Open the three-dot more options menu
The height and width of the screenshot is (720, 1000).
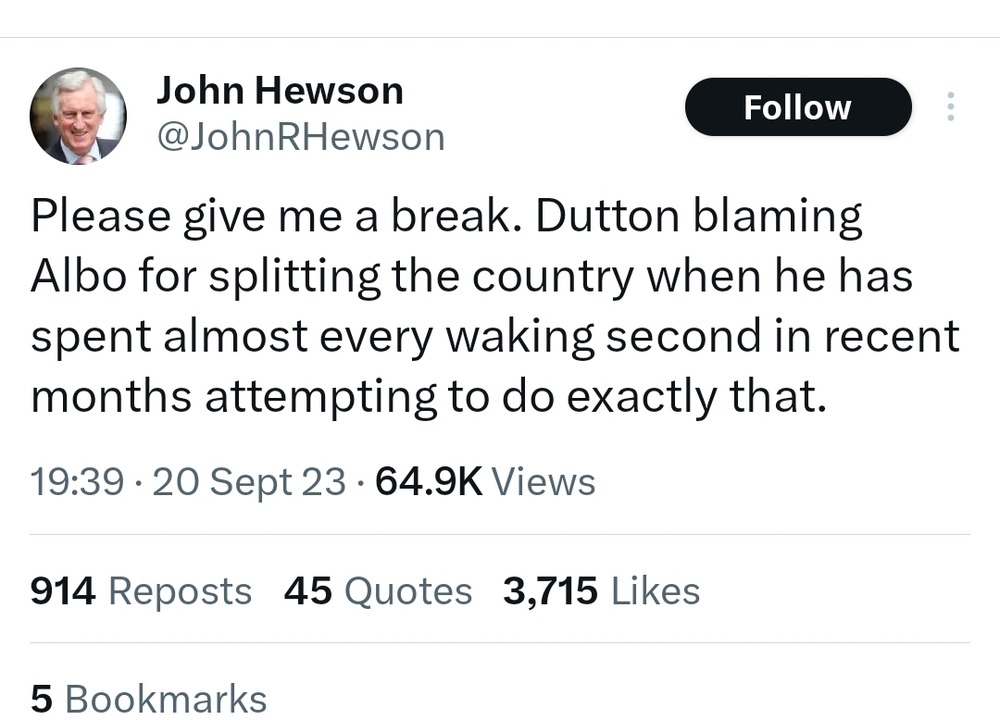coord(950,107)
